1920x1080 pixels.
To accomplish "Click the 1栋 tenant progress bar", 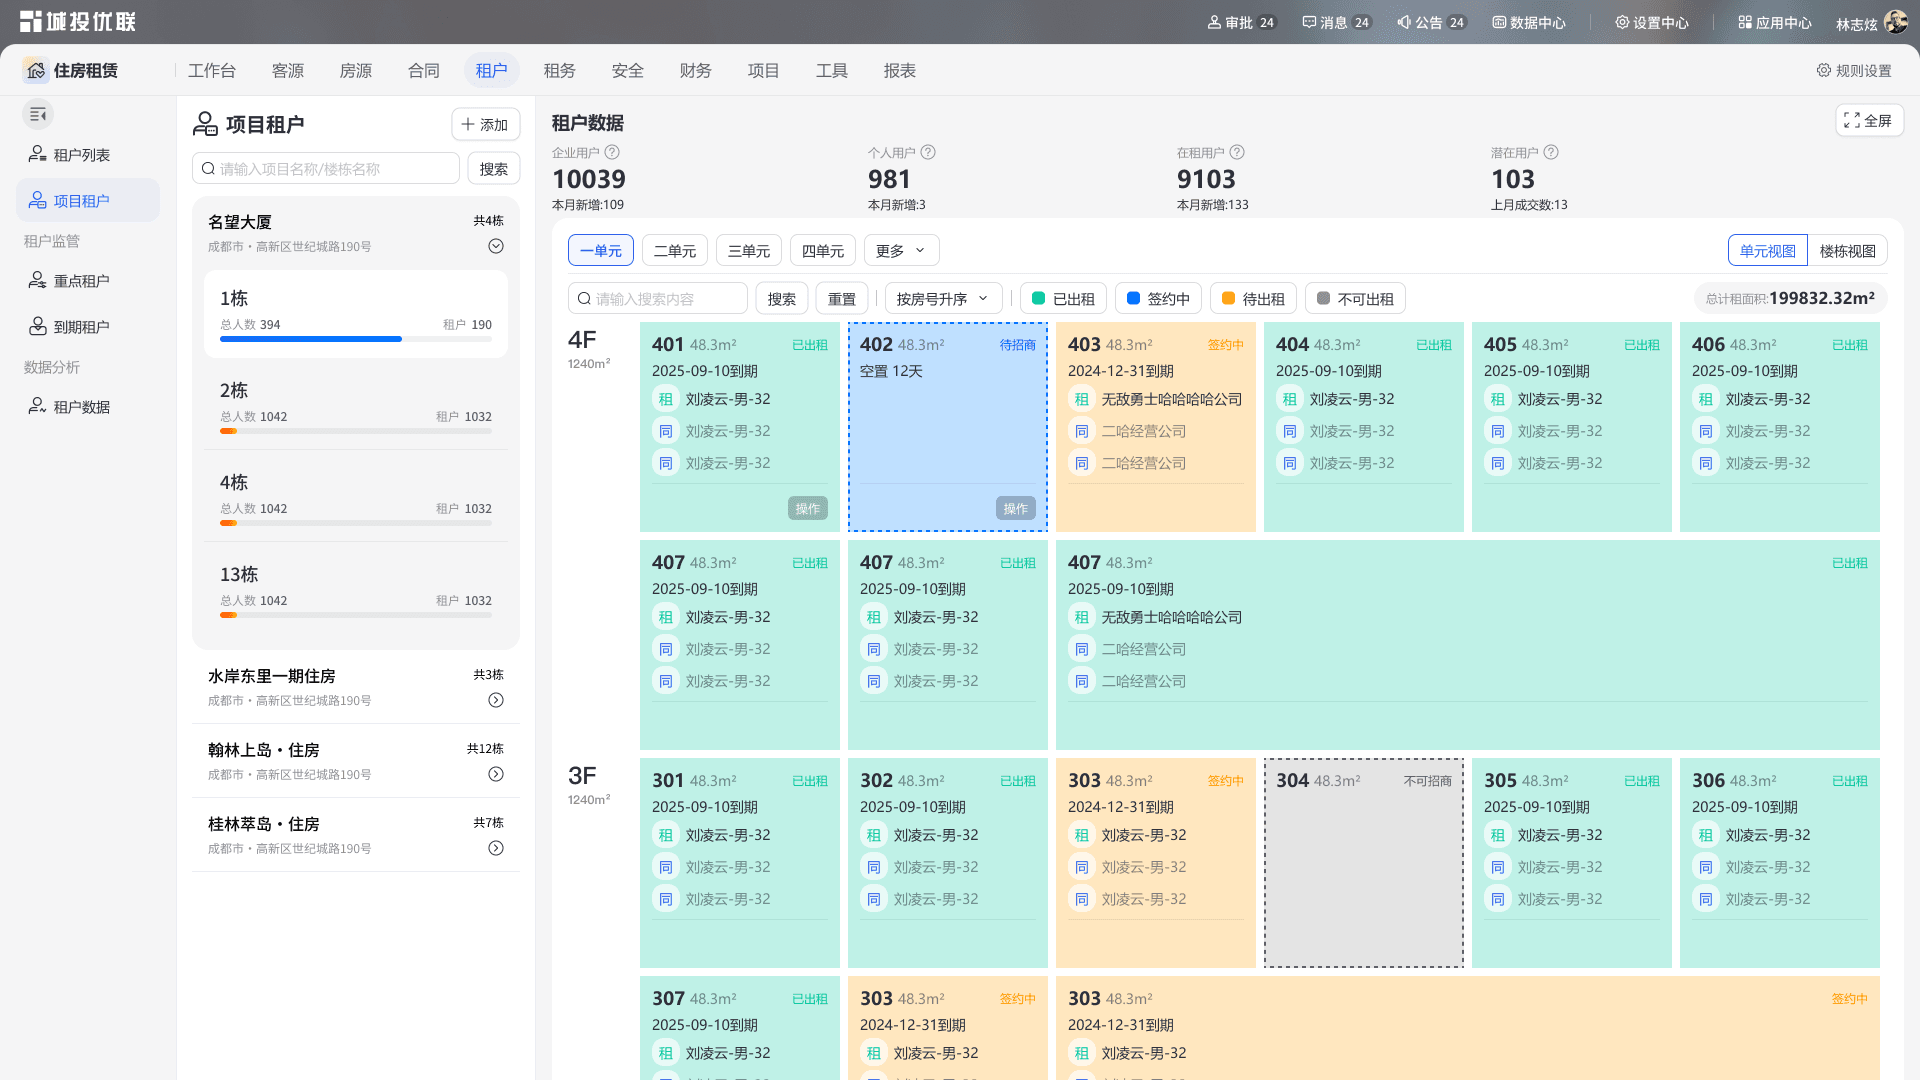I will coord(356,339).
